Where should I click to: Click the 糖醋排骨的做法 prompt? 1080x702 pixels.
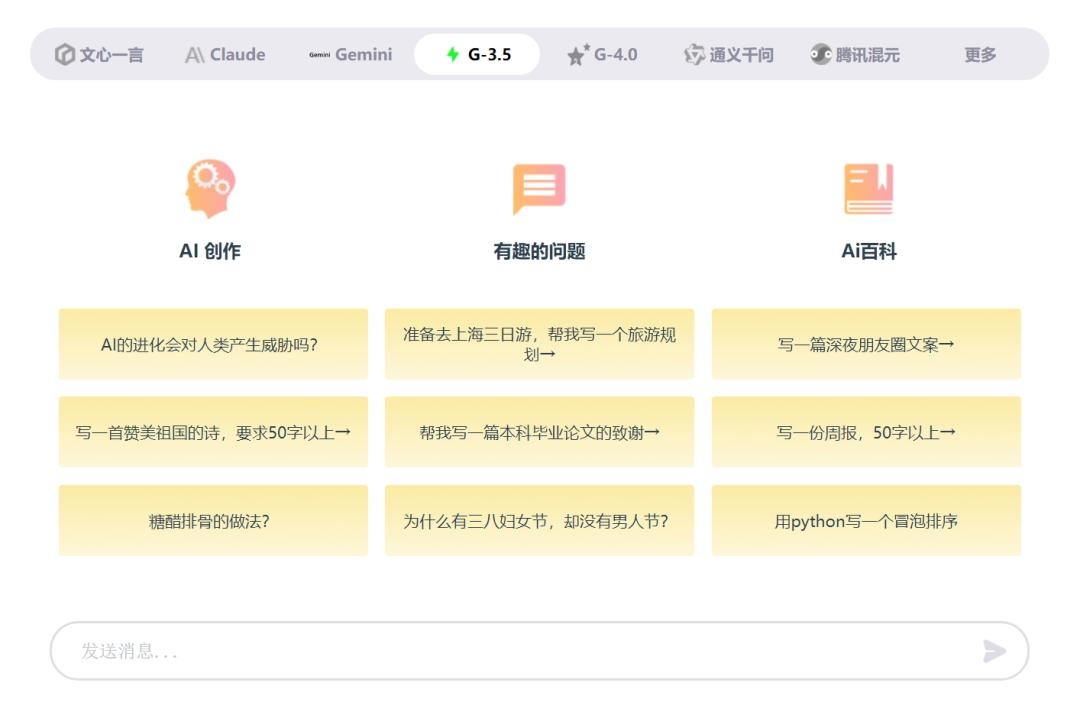click(213, 521)
